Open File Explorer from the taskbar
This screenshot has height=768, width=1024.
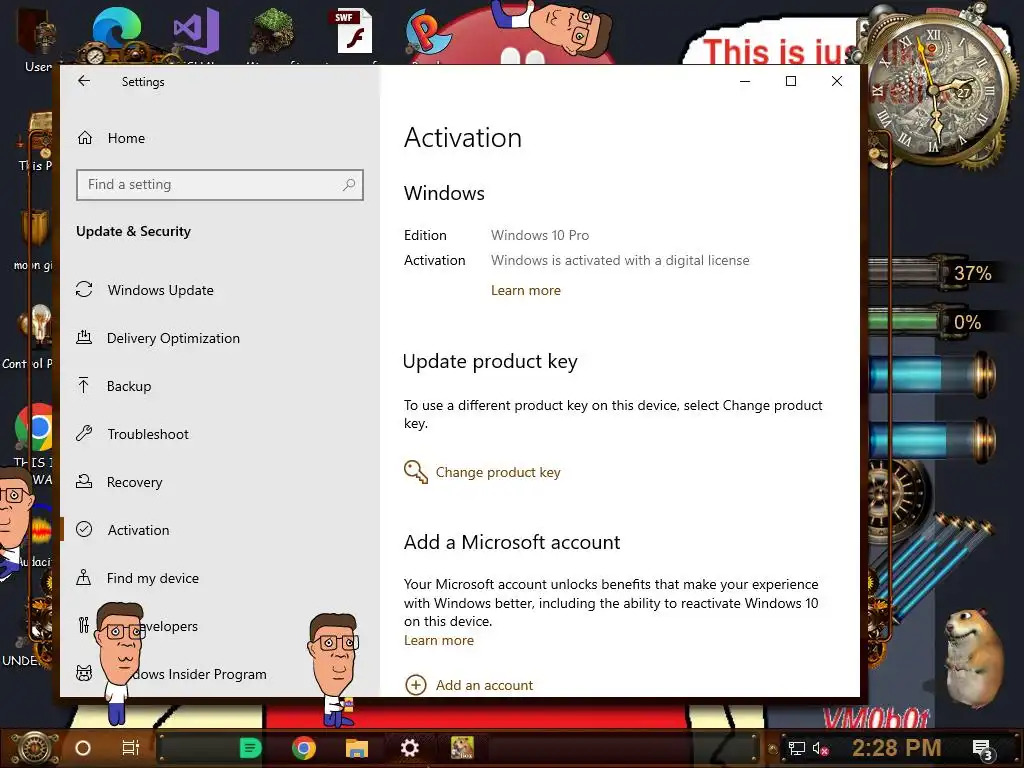pos(357,748)
